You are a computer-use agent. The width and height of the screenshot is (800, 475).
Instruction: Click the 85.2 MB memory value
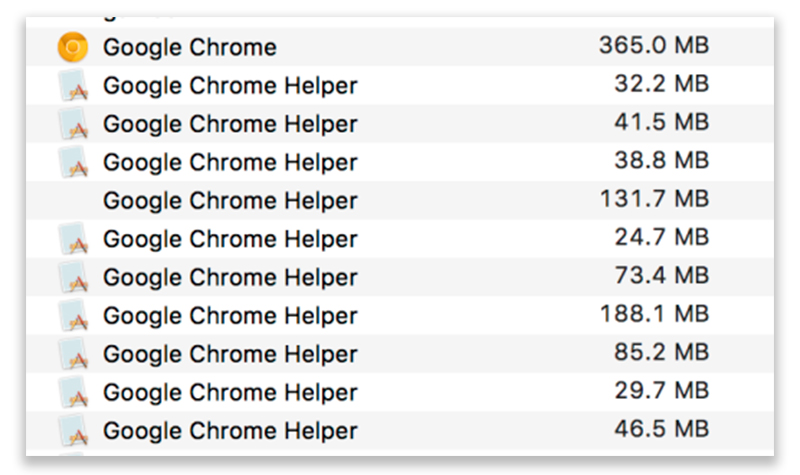click(x=661, y=353)
